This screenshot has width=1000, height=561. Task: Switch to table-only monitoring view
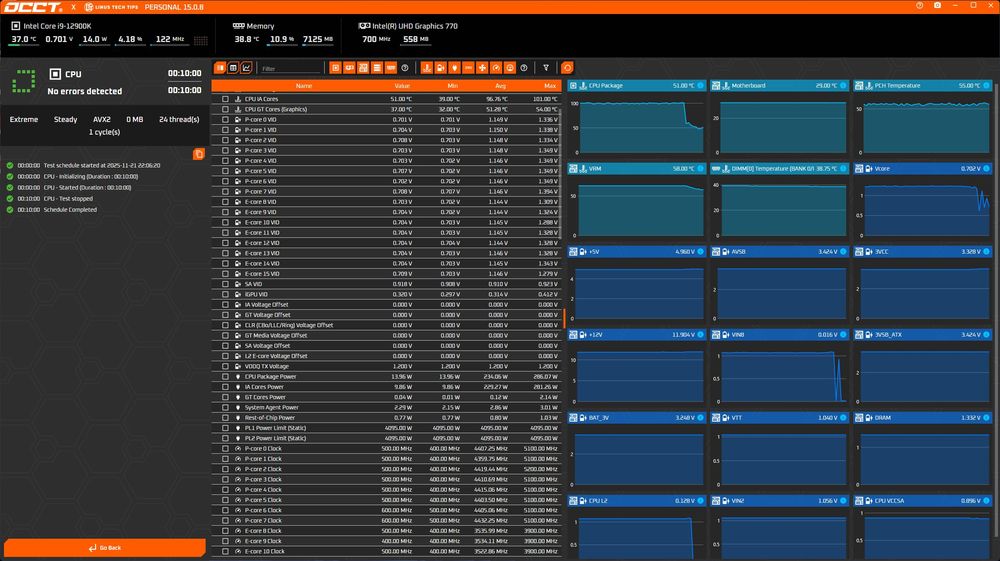point(233,68)
